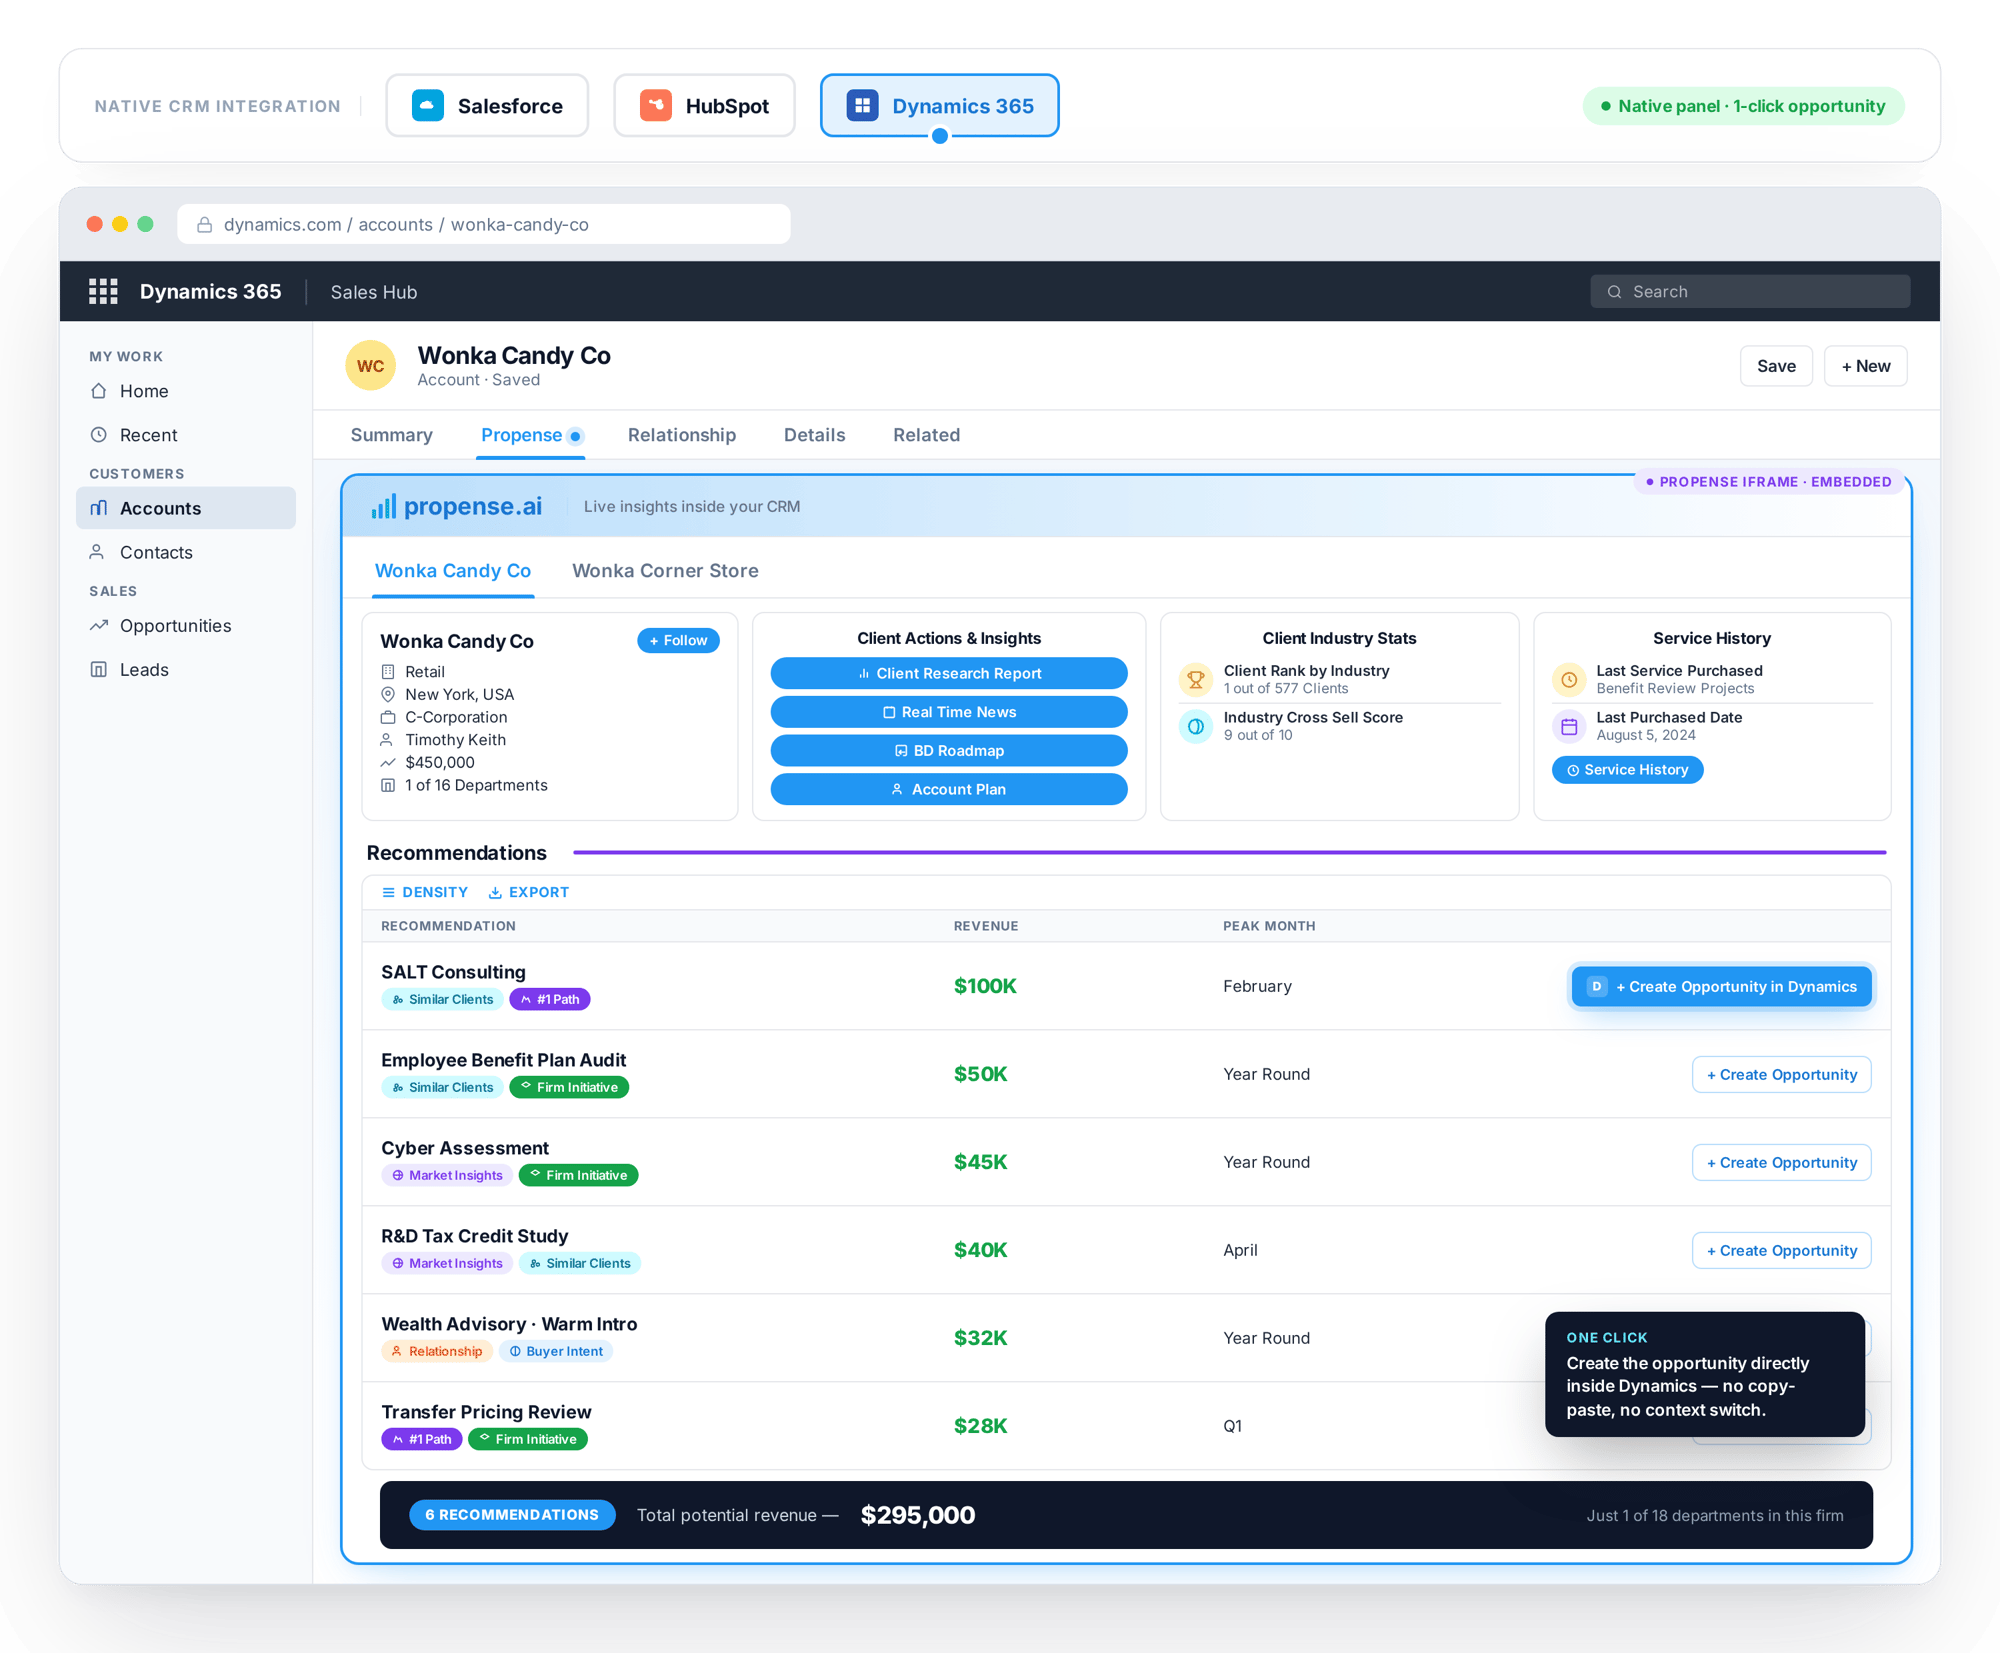Image resolution: width=2000 pixels, height=1653 pixels.
Task: Open Real Time News
Action: pos(949,712)
